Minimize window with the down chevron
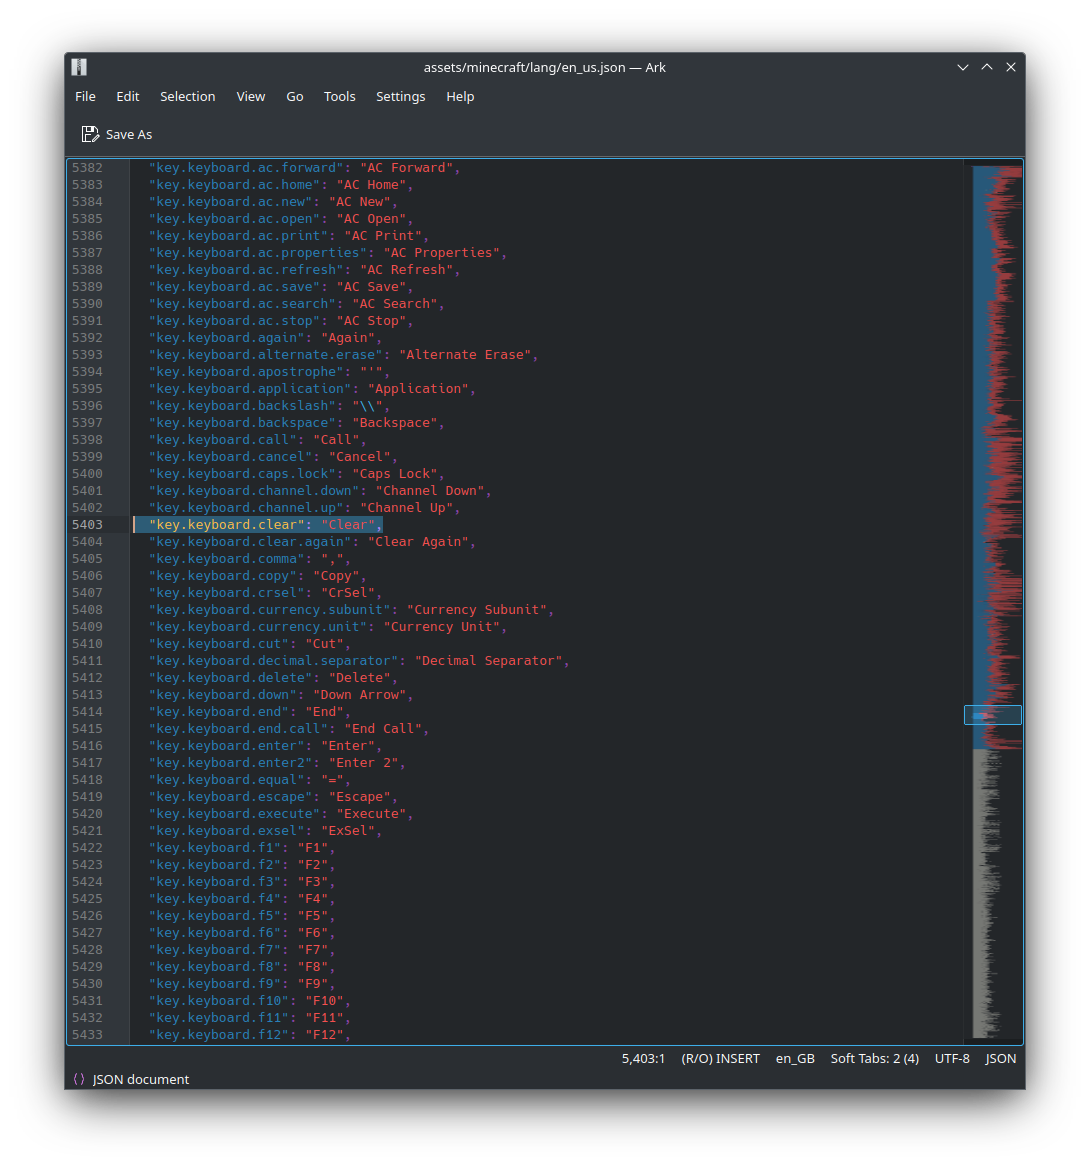Viewport: 1090px width, 1166px height. tap(963, 67)
